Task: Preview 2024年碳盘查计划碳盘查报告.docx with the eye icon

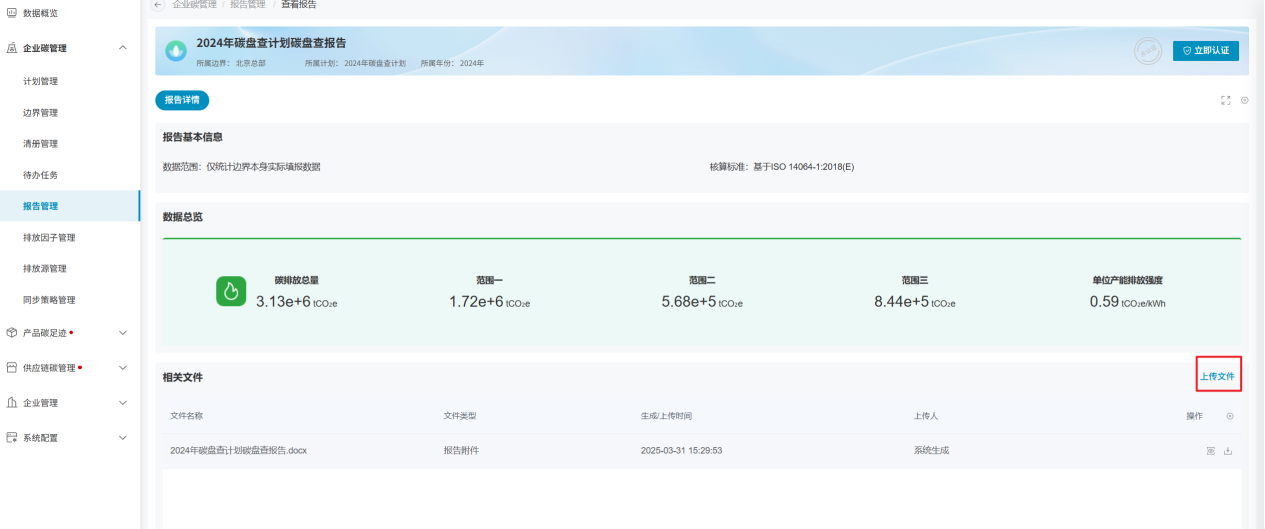Action: coord(1210,451)
